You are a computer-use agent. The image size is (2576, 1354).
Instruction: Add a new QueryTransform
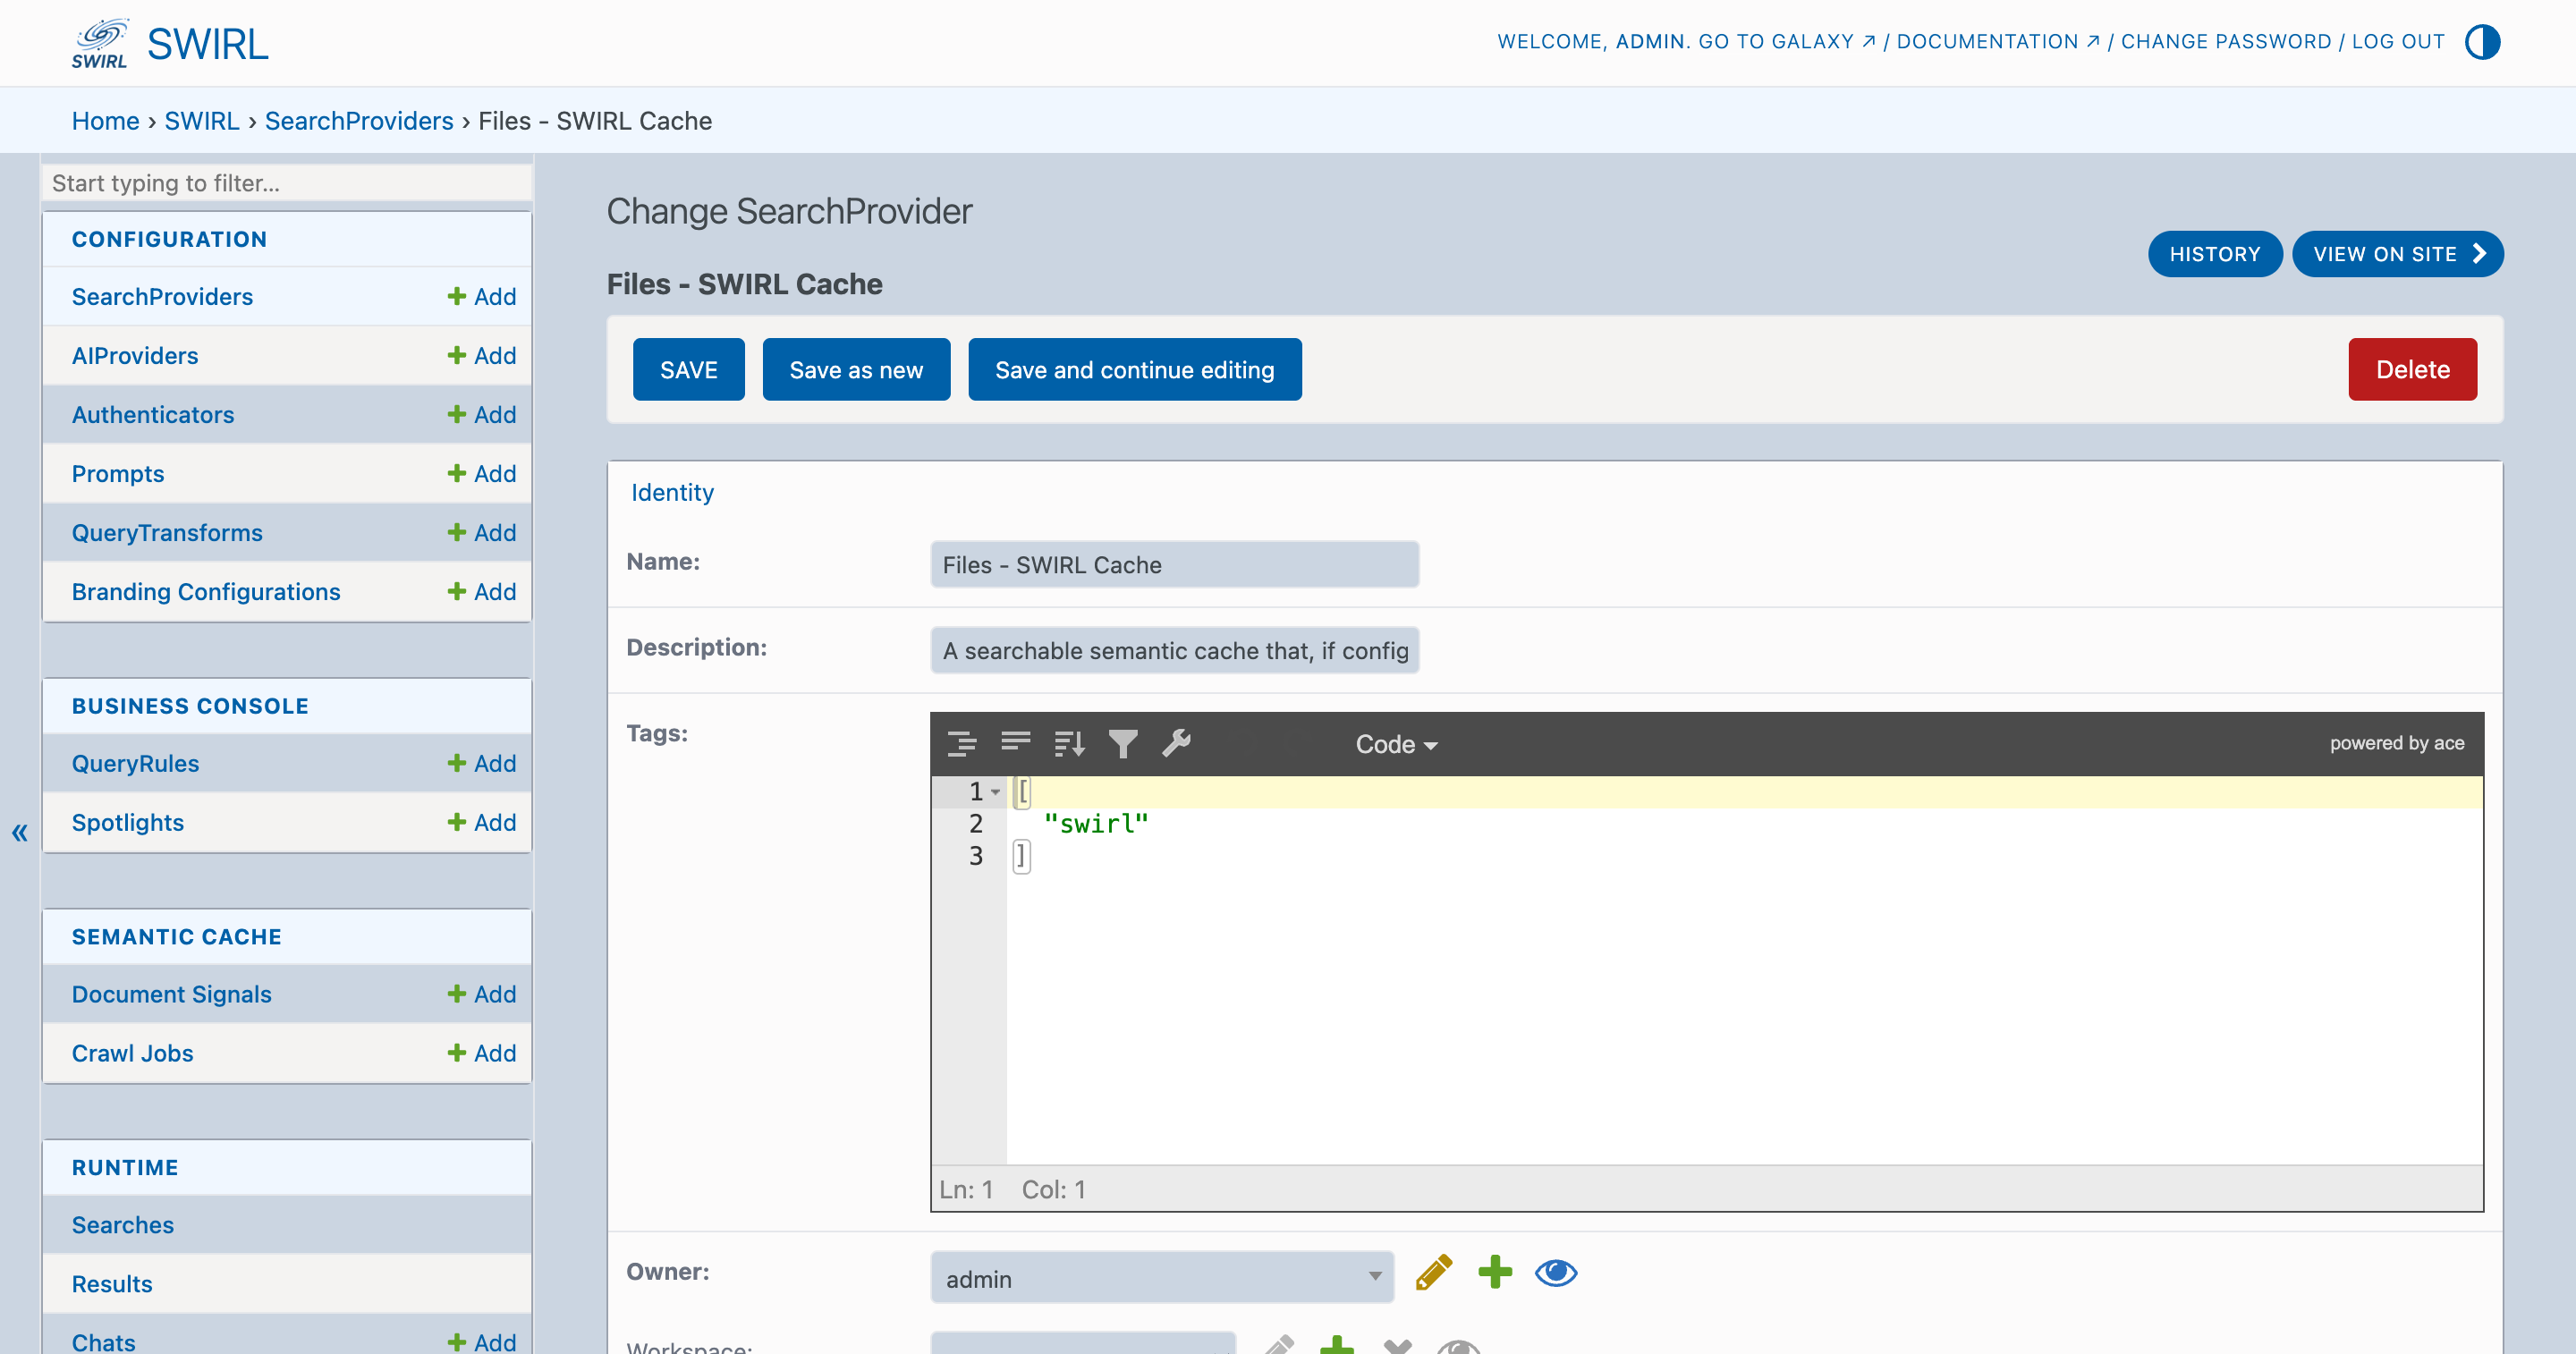(482, 533)
